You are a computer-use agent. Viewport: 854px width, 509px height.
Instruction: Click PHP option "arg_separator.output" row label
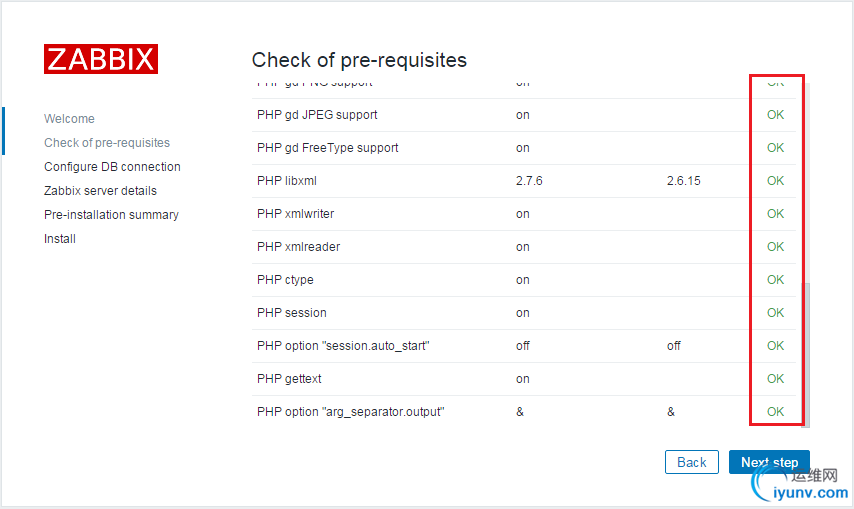point(350,412)
